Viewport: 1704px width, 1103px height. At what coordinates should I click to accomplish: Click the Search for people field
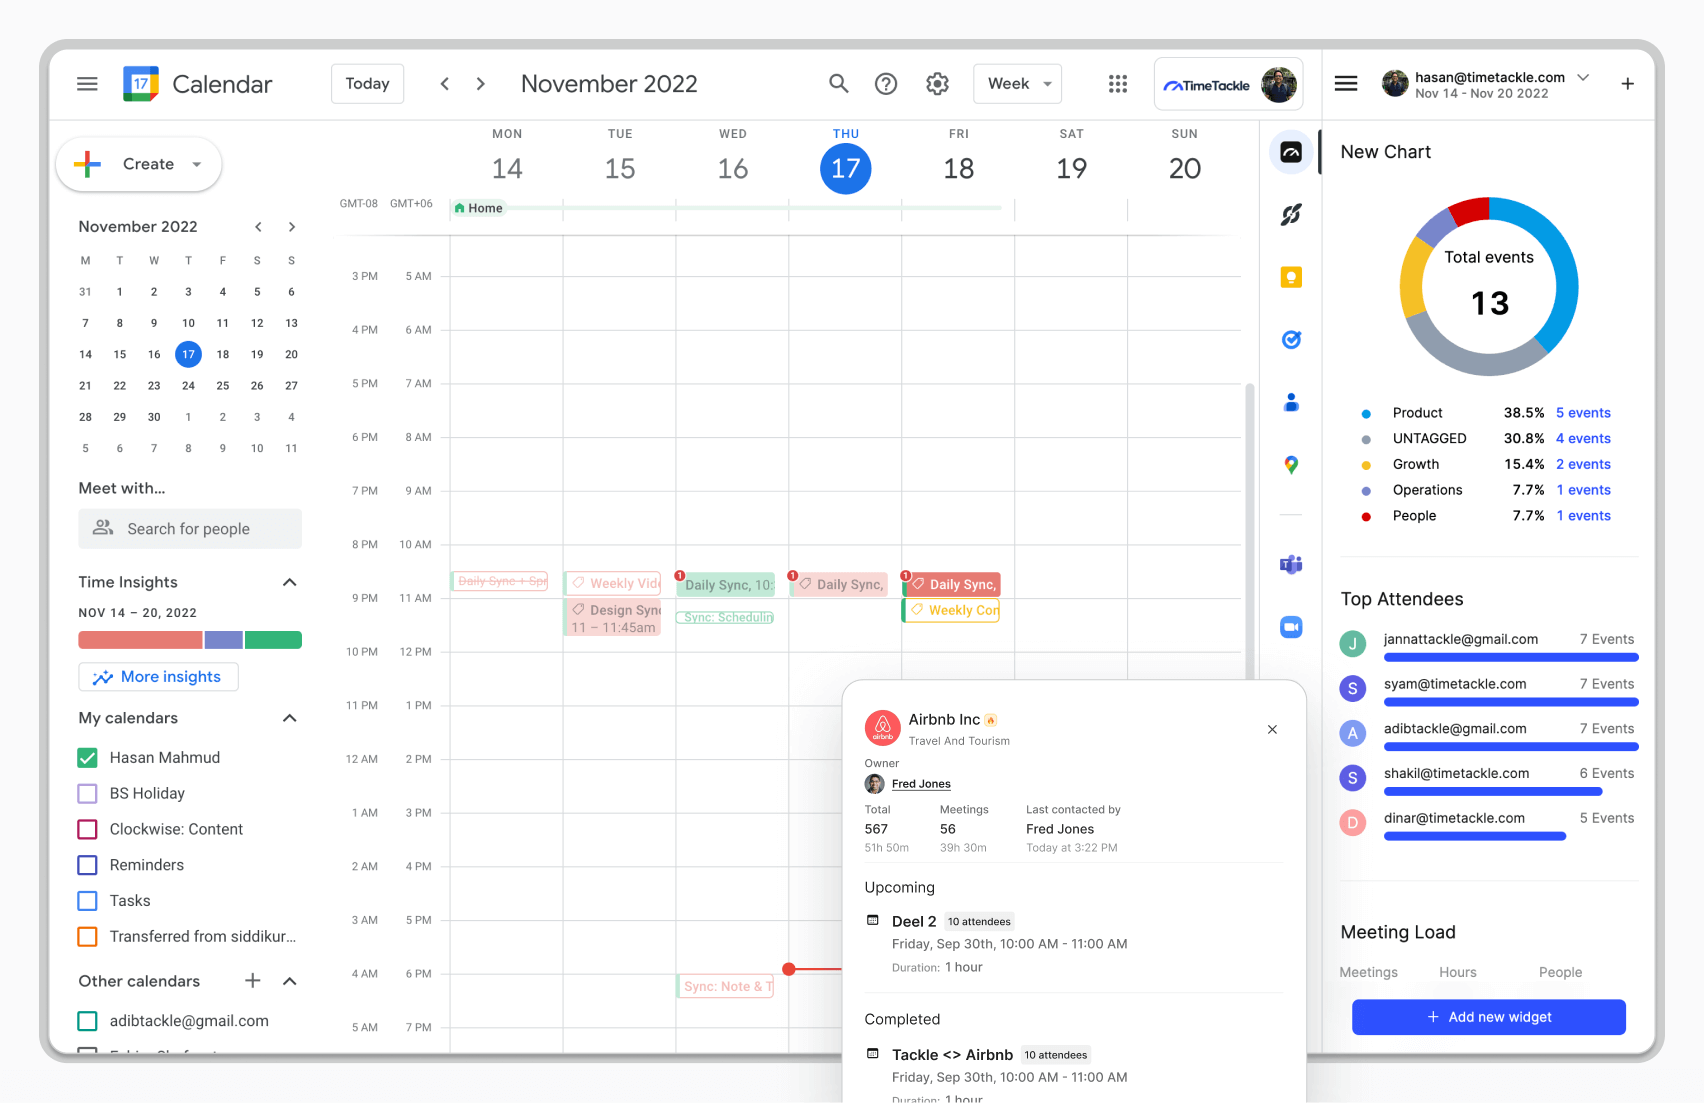tap(190, 529)
